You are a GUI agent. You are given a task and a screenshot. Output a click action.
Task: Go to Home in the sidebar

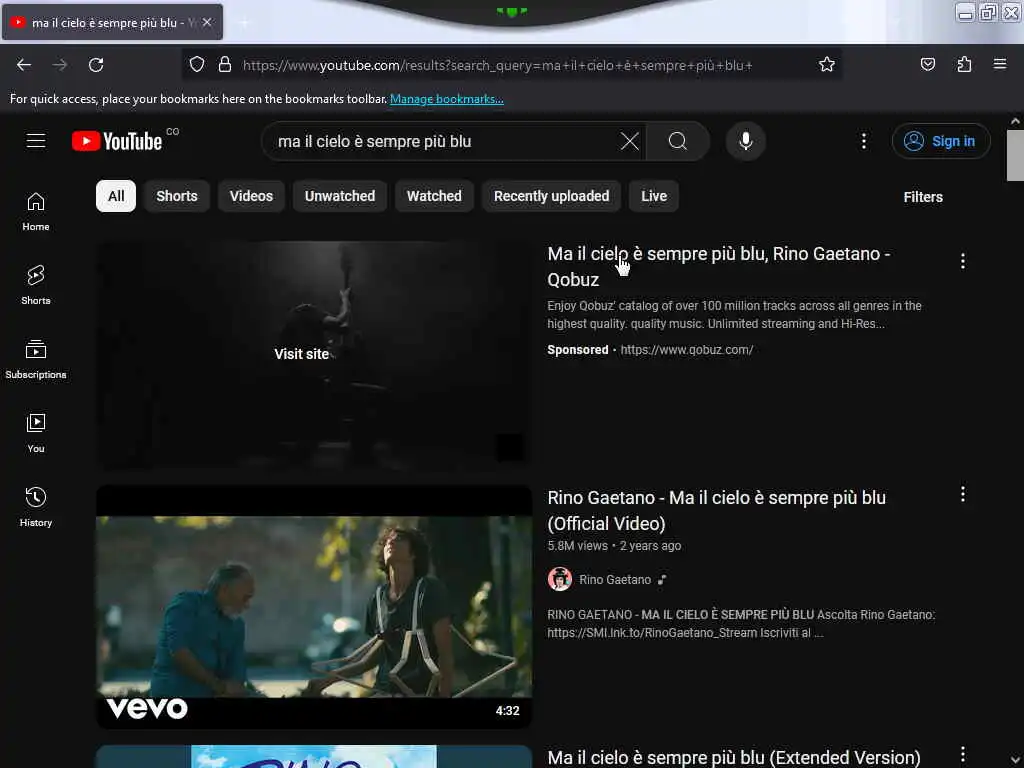pos(36,212)
